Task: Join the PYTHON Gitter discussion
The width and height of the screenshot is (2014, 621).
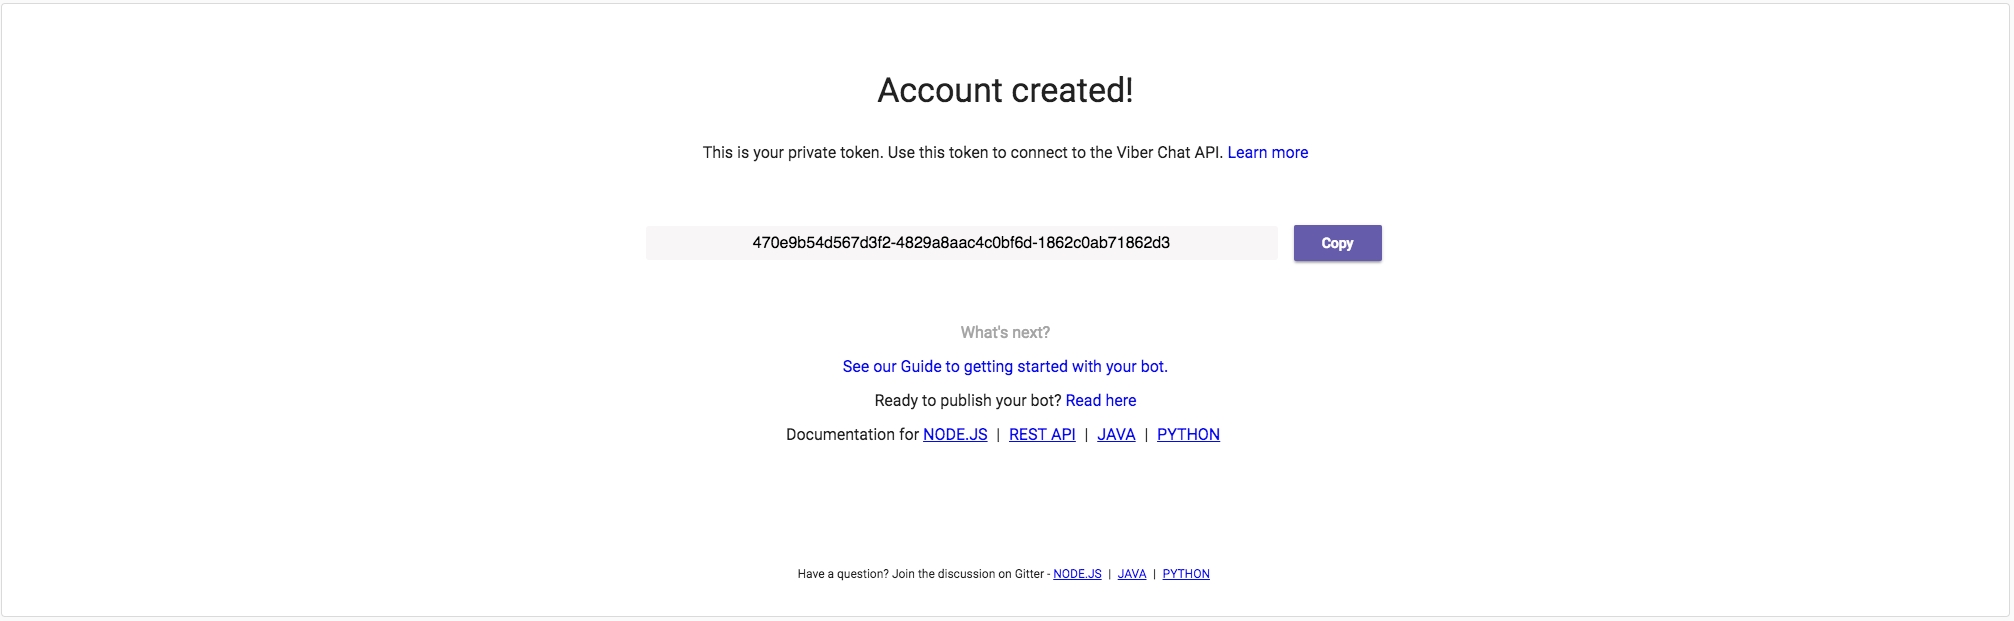Action: pos(1186,574)
